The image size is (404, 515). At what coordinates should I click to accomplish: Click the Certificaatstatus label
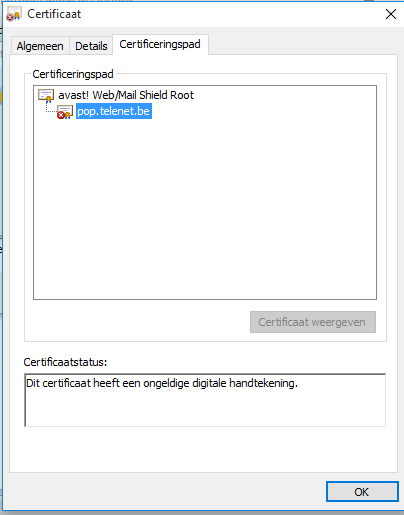pos(65,362)
